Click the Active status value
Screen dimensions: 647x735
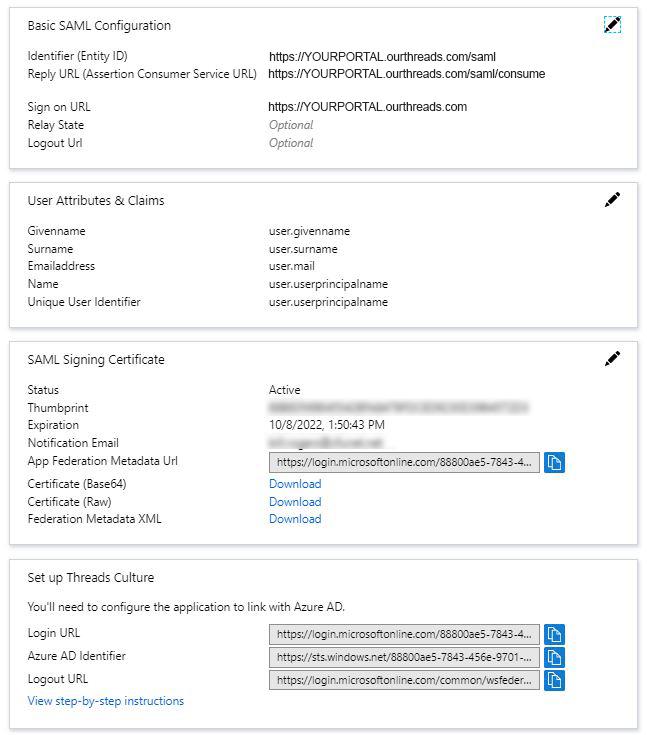pos(285,390)
